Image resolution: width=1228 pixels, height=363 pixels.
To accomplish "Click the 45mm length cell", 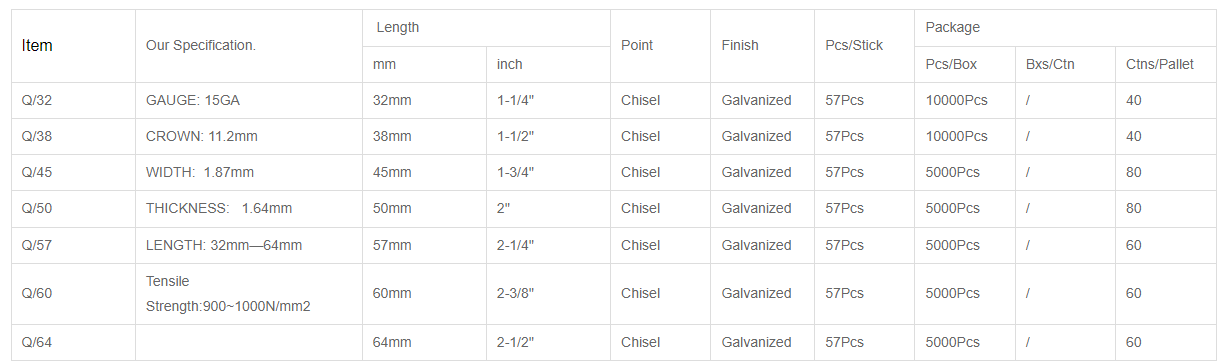I will click(425, 172).
